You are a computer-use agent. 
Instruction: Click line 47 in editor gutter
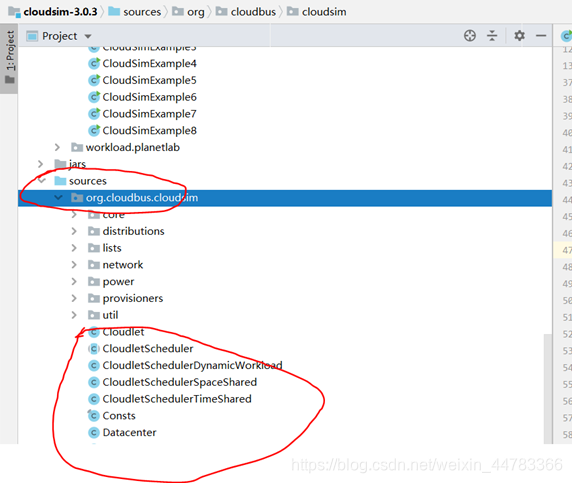(567, 250)
